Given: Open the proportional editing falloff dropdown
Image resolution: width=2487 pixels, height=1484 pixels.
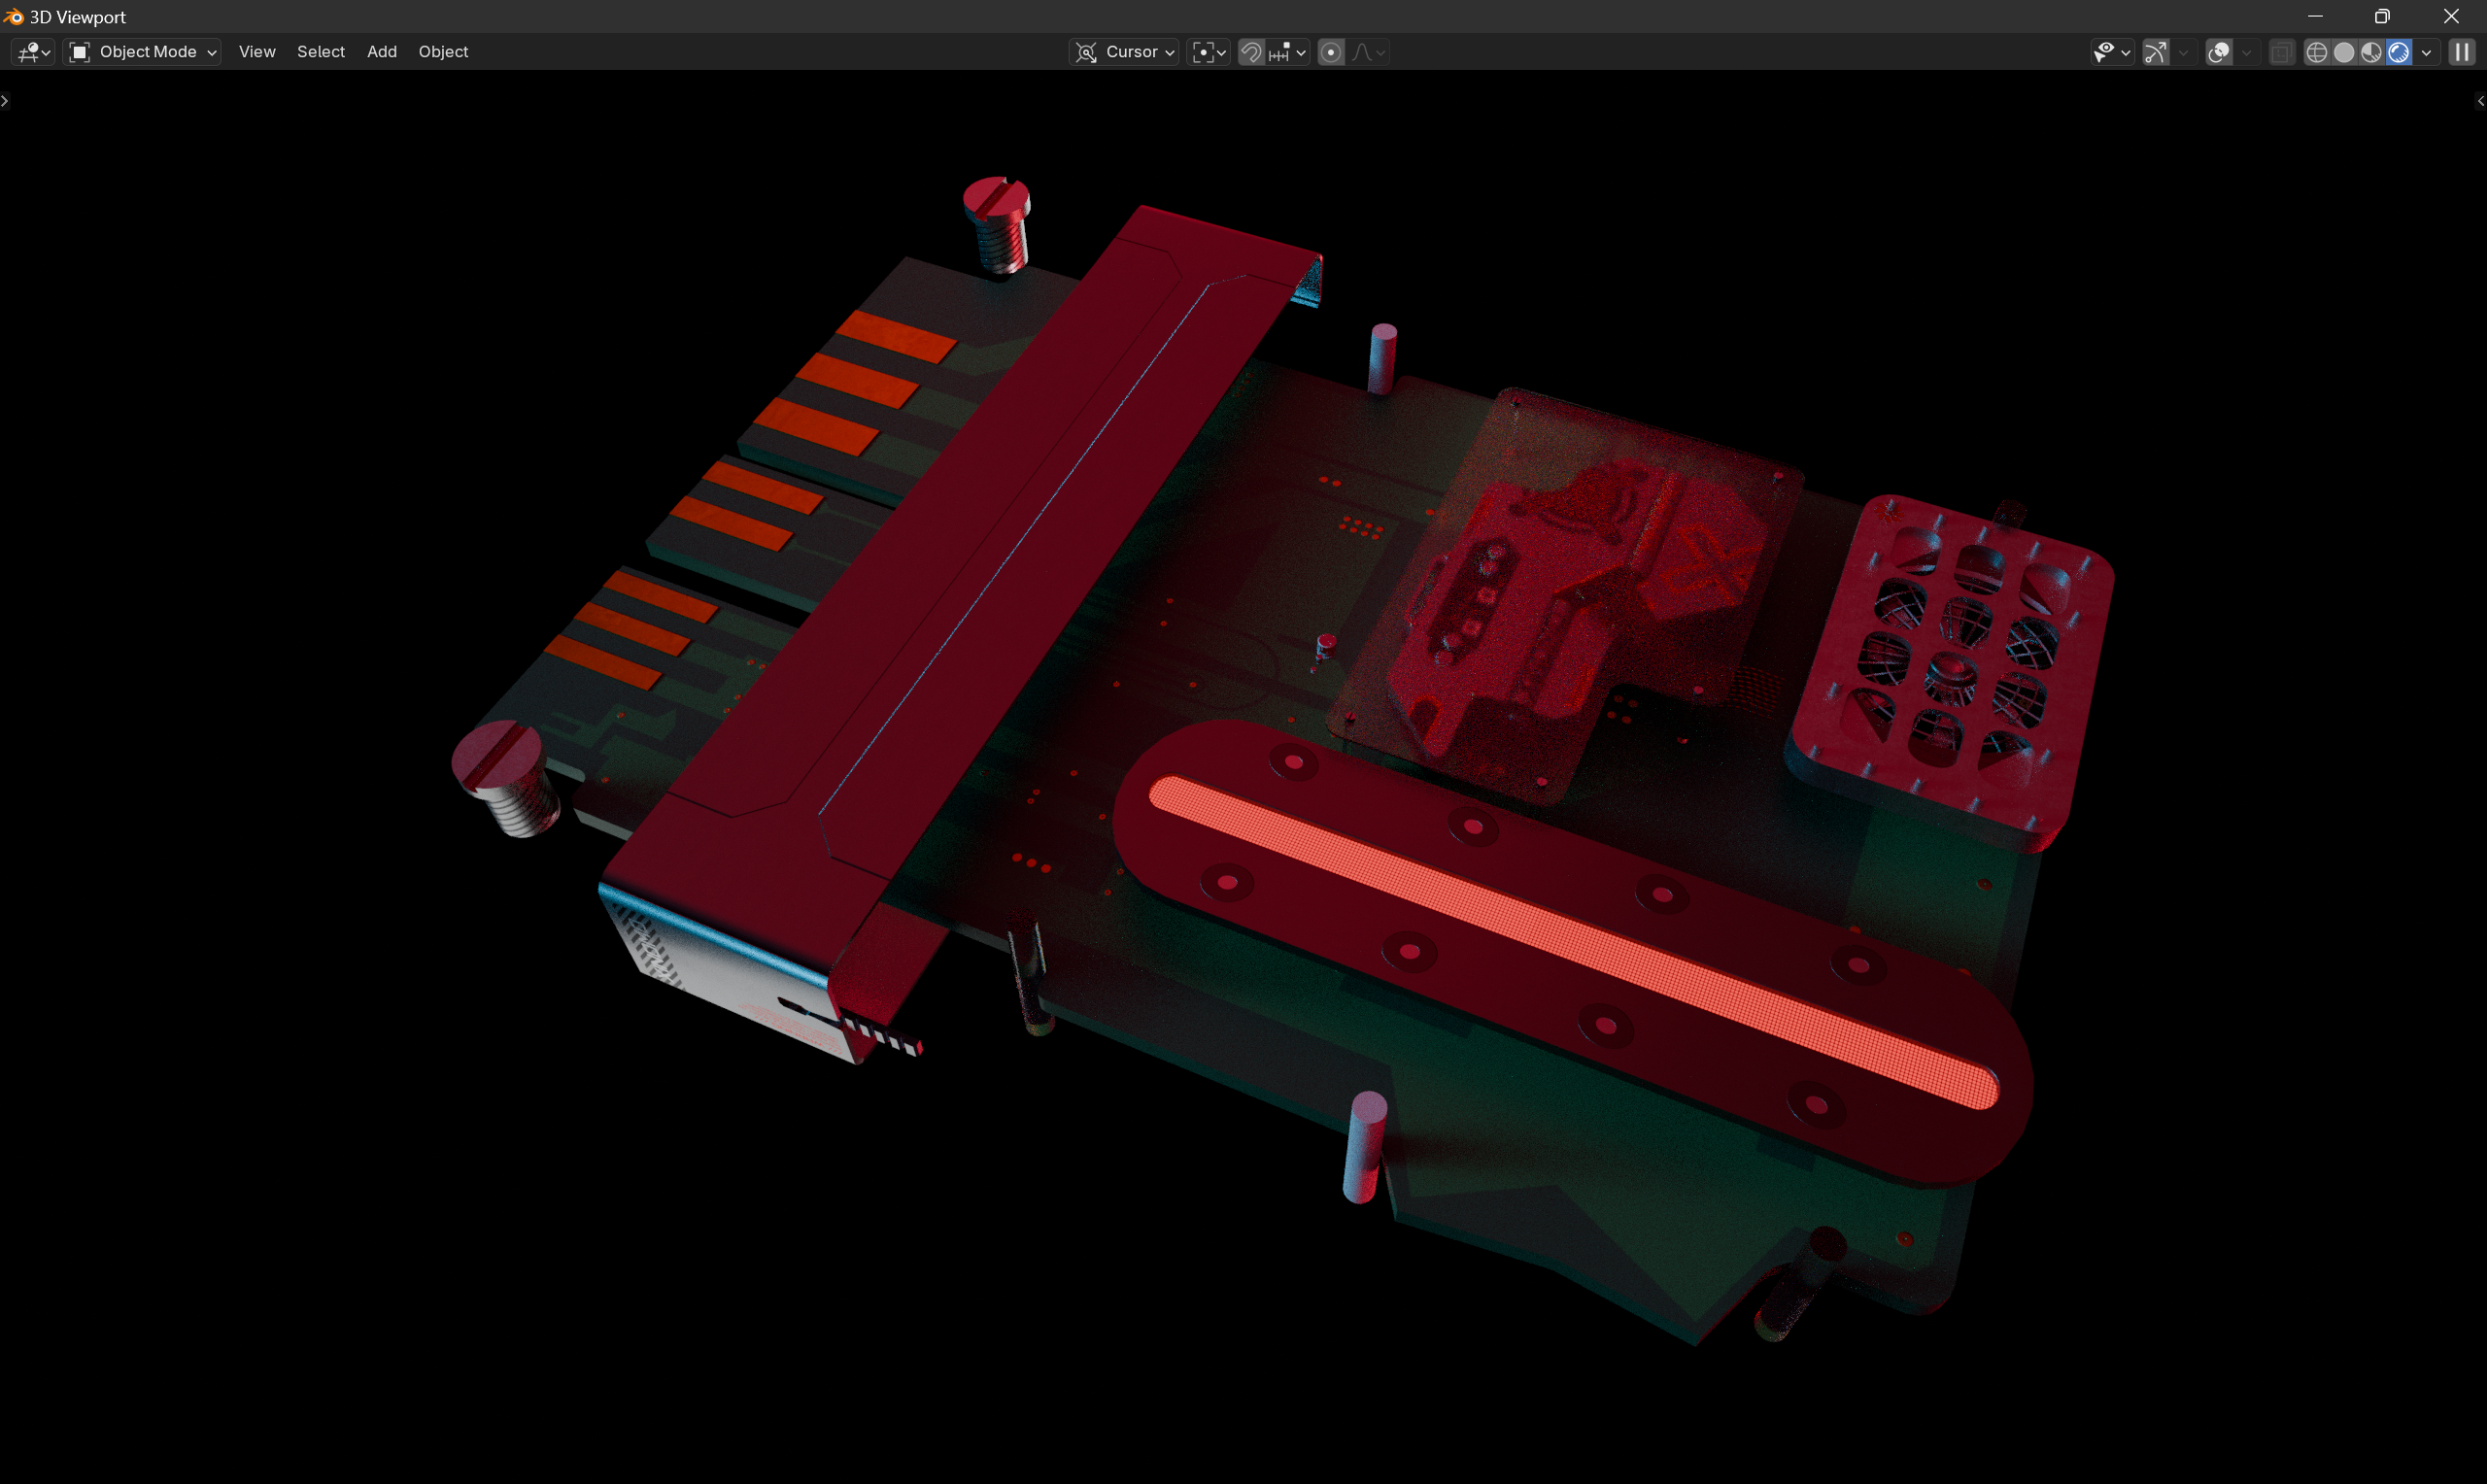Looking at the screenshot, I should point(1368,52).
